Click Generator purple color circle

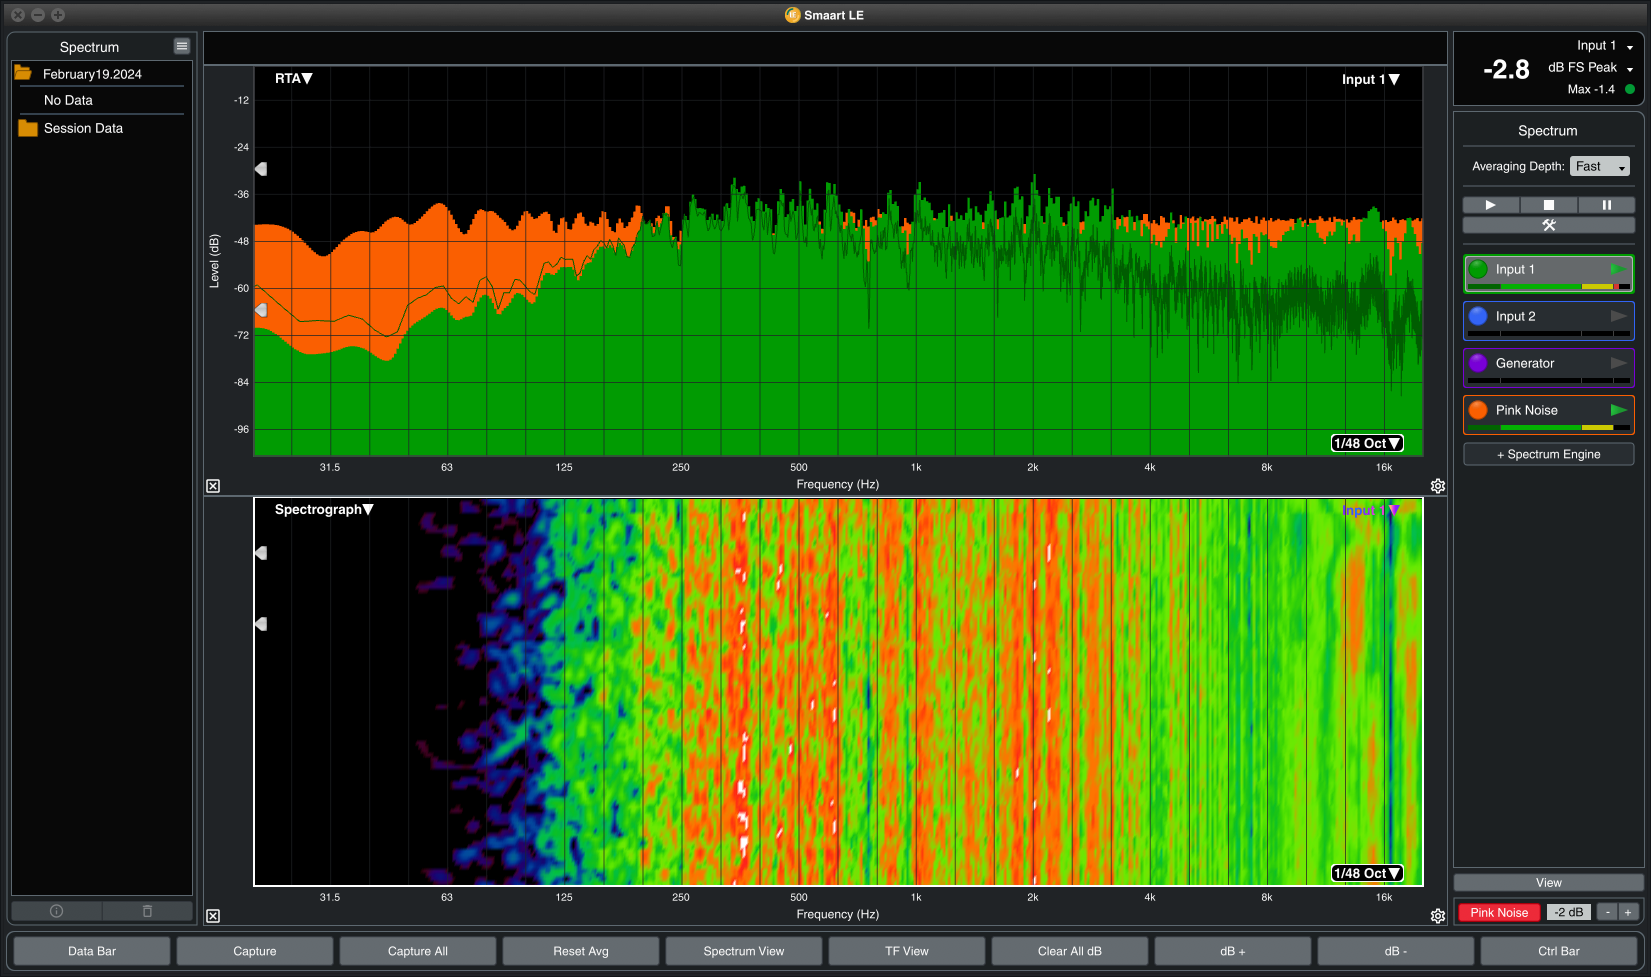1478,363
